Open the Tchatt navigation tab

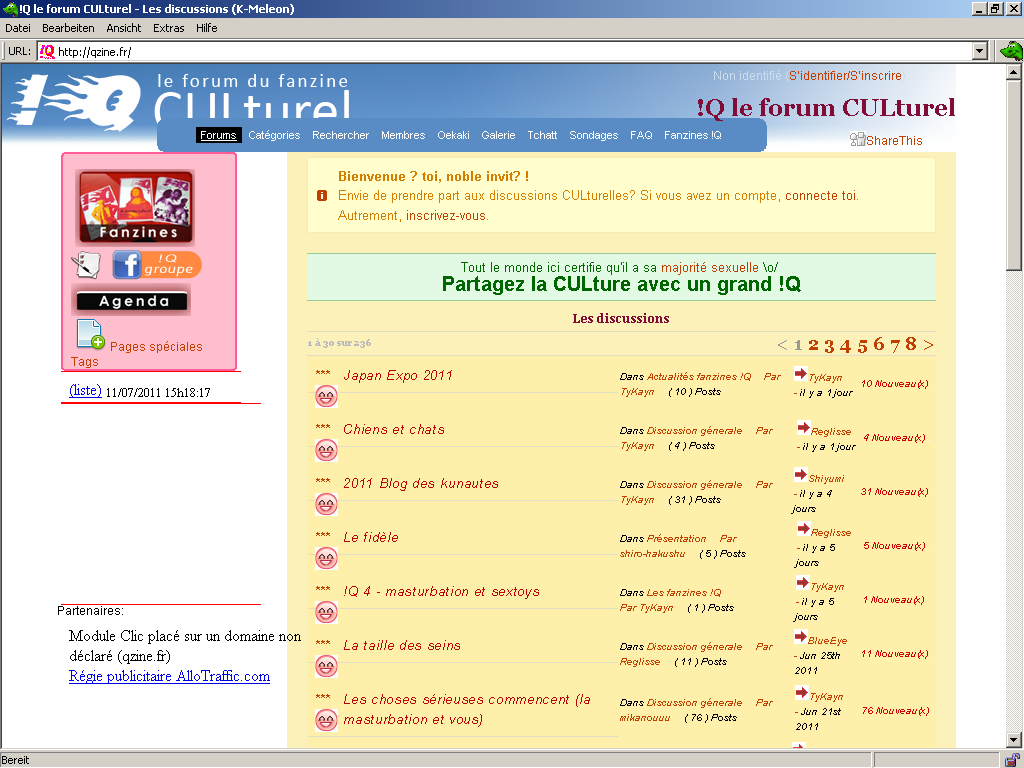click(x=542, y=135)
